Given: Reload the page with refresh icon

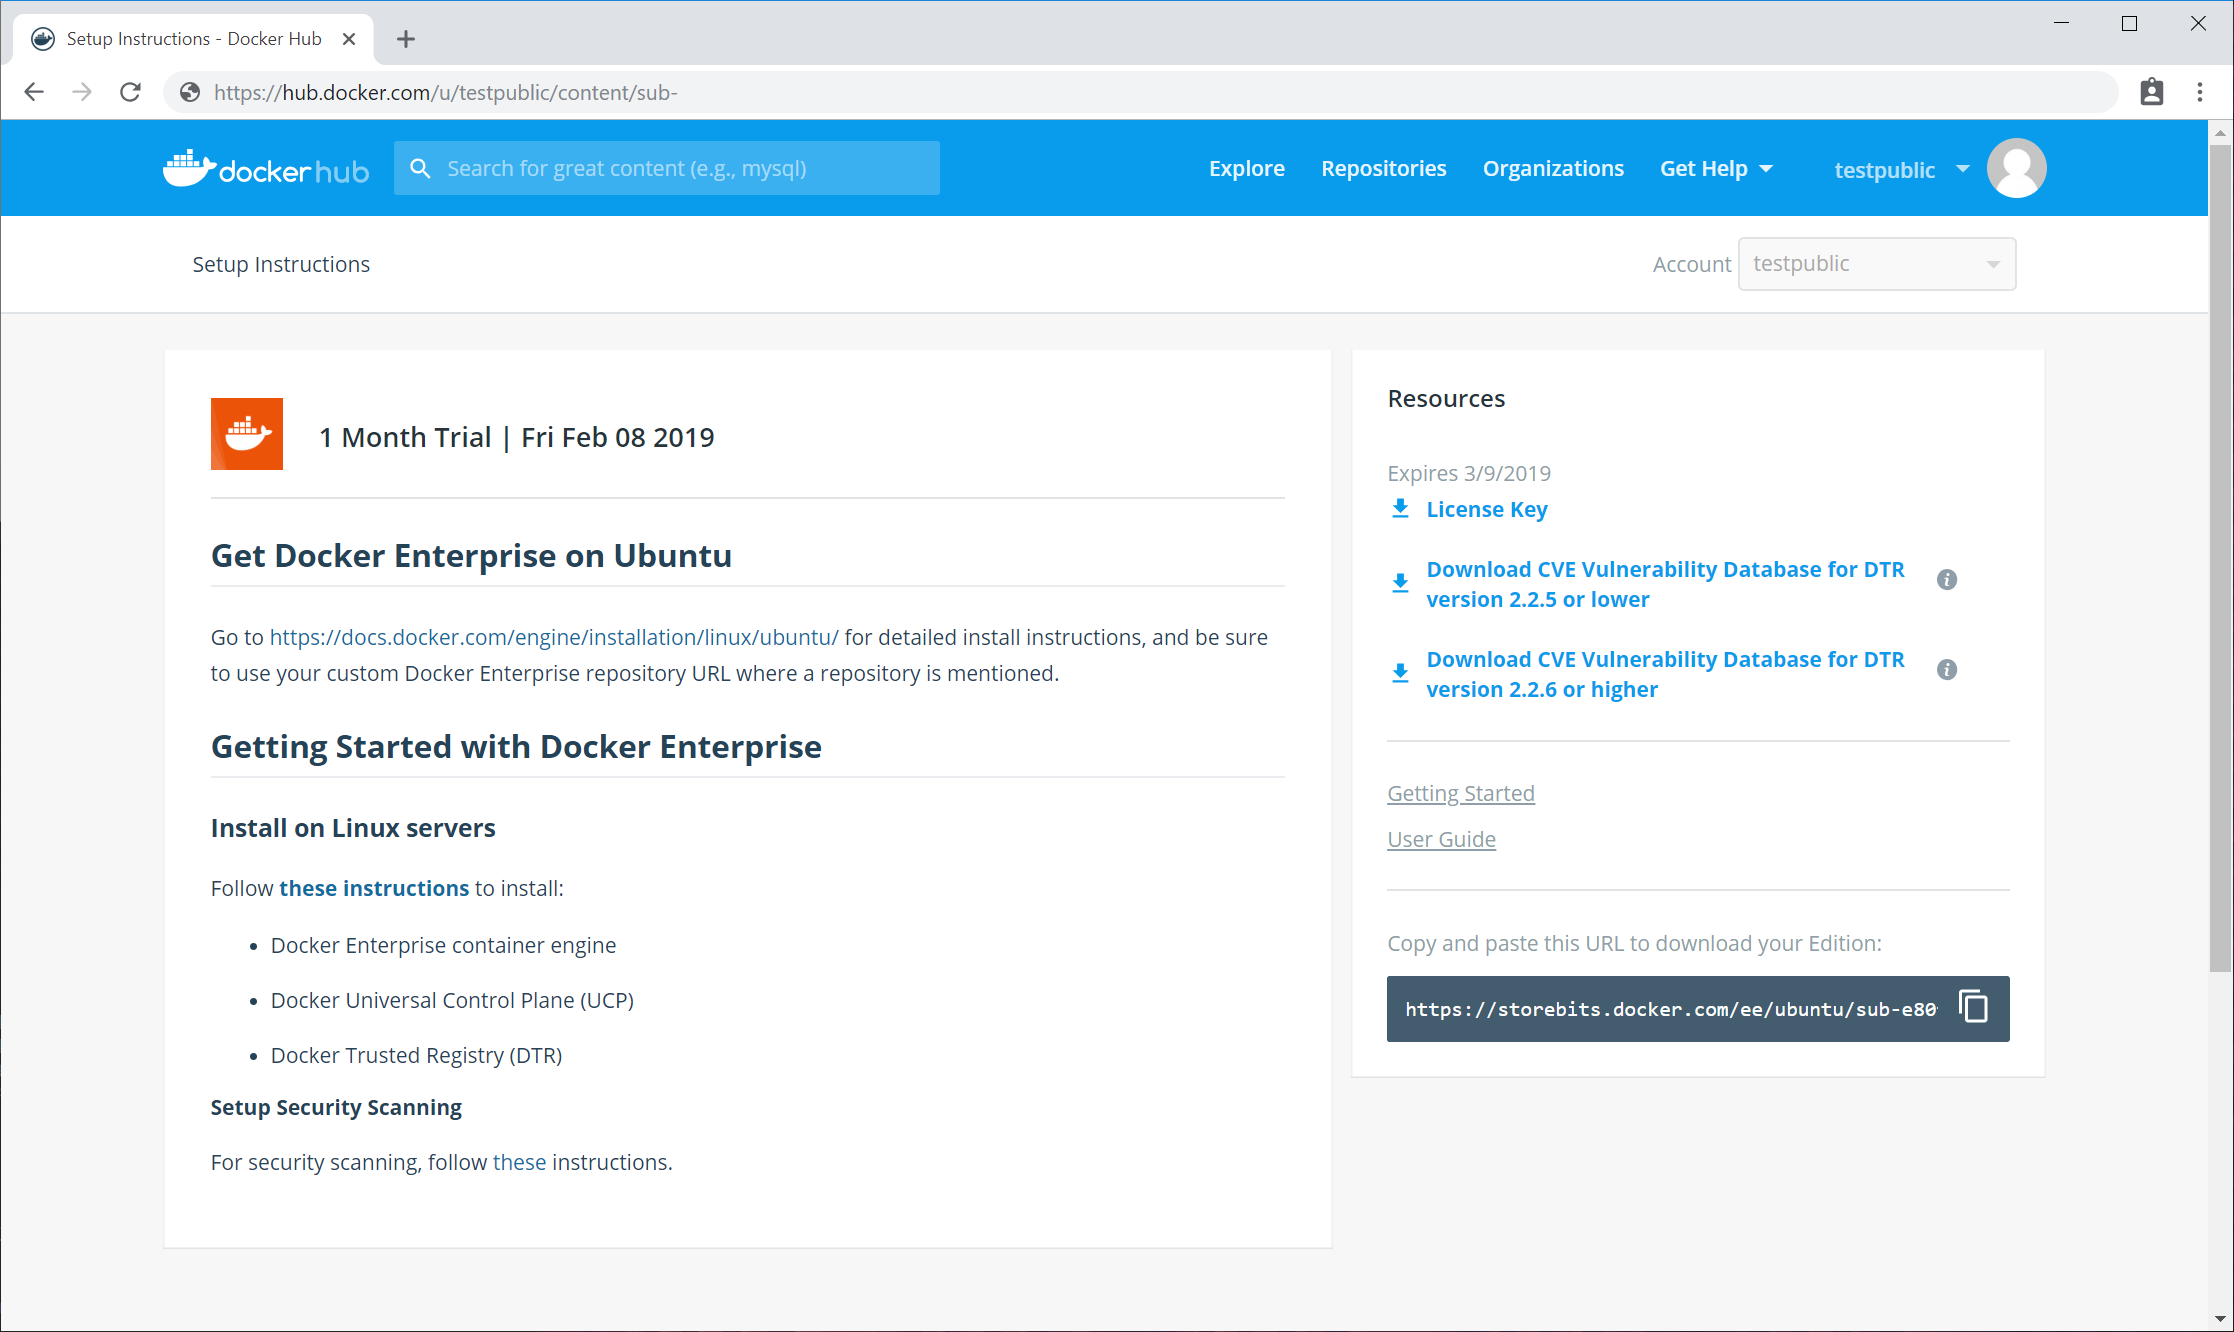Looking at the screenshot, I should click(130, 92).
